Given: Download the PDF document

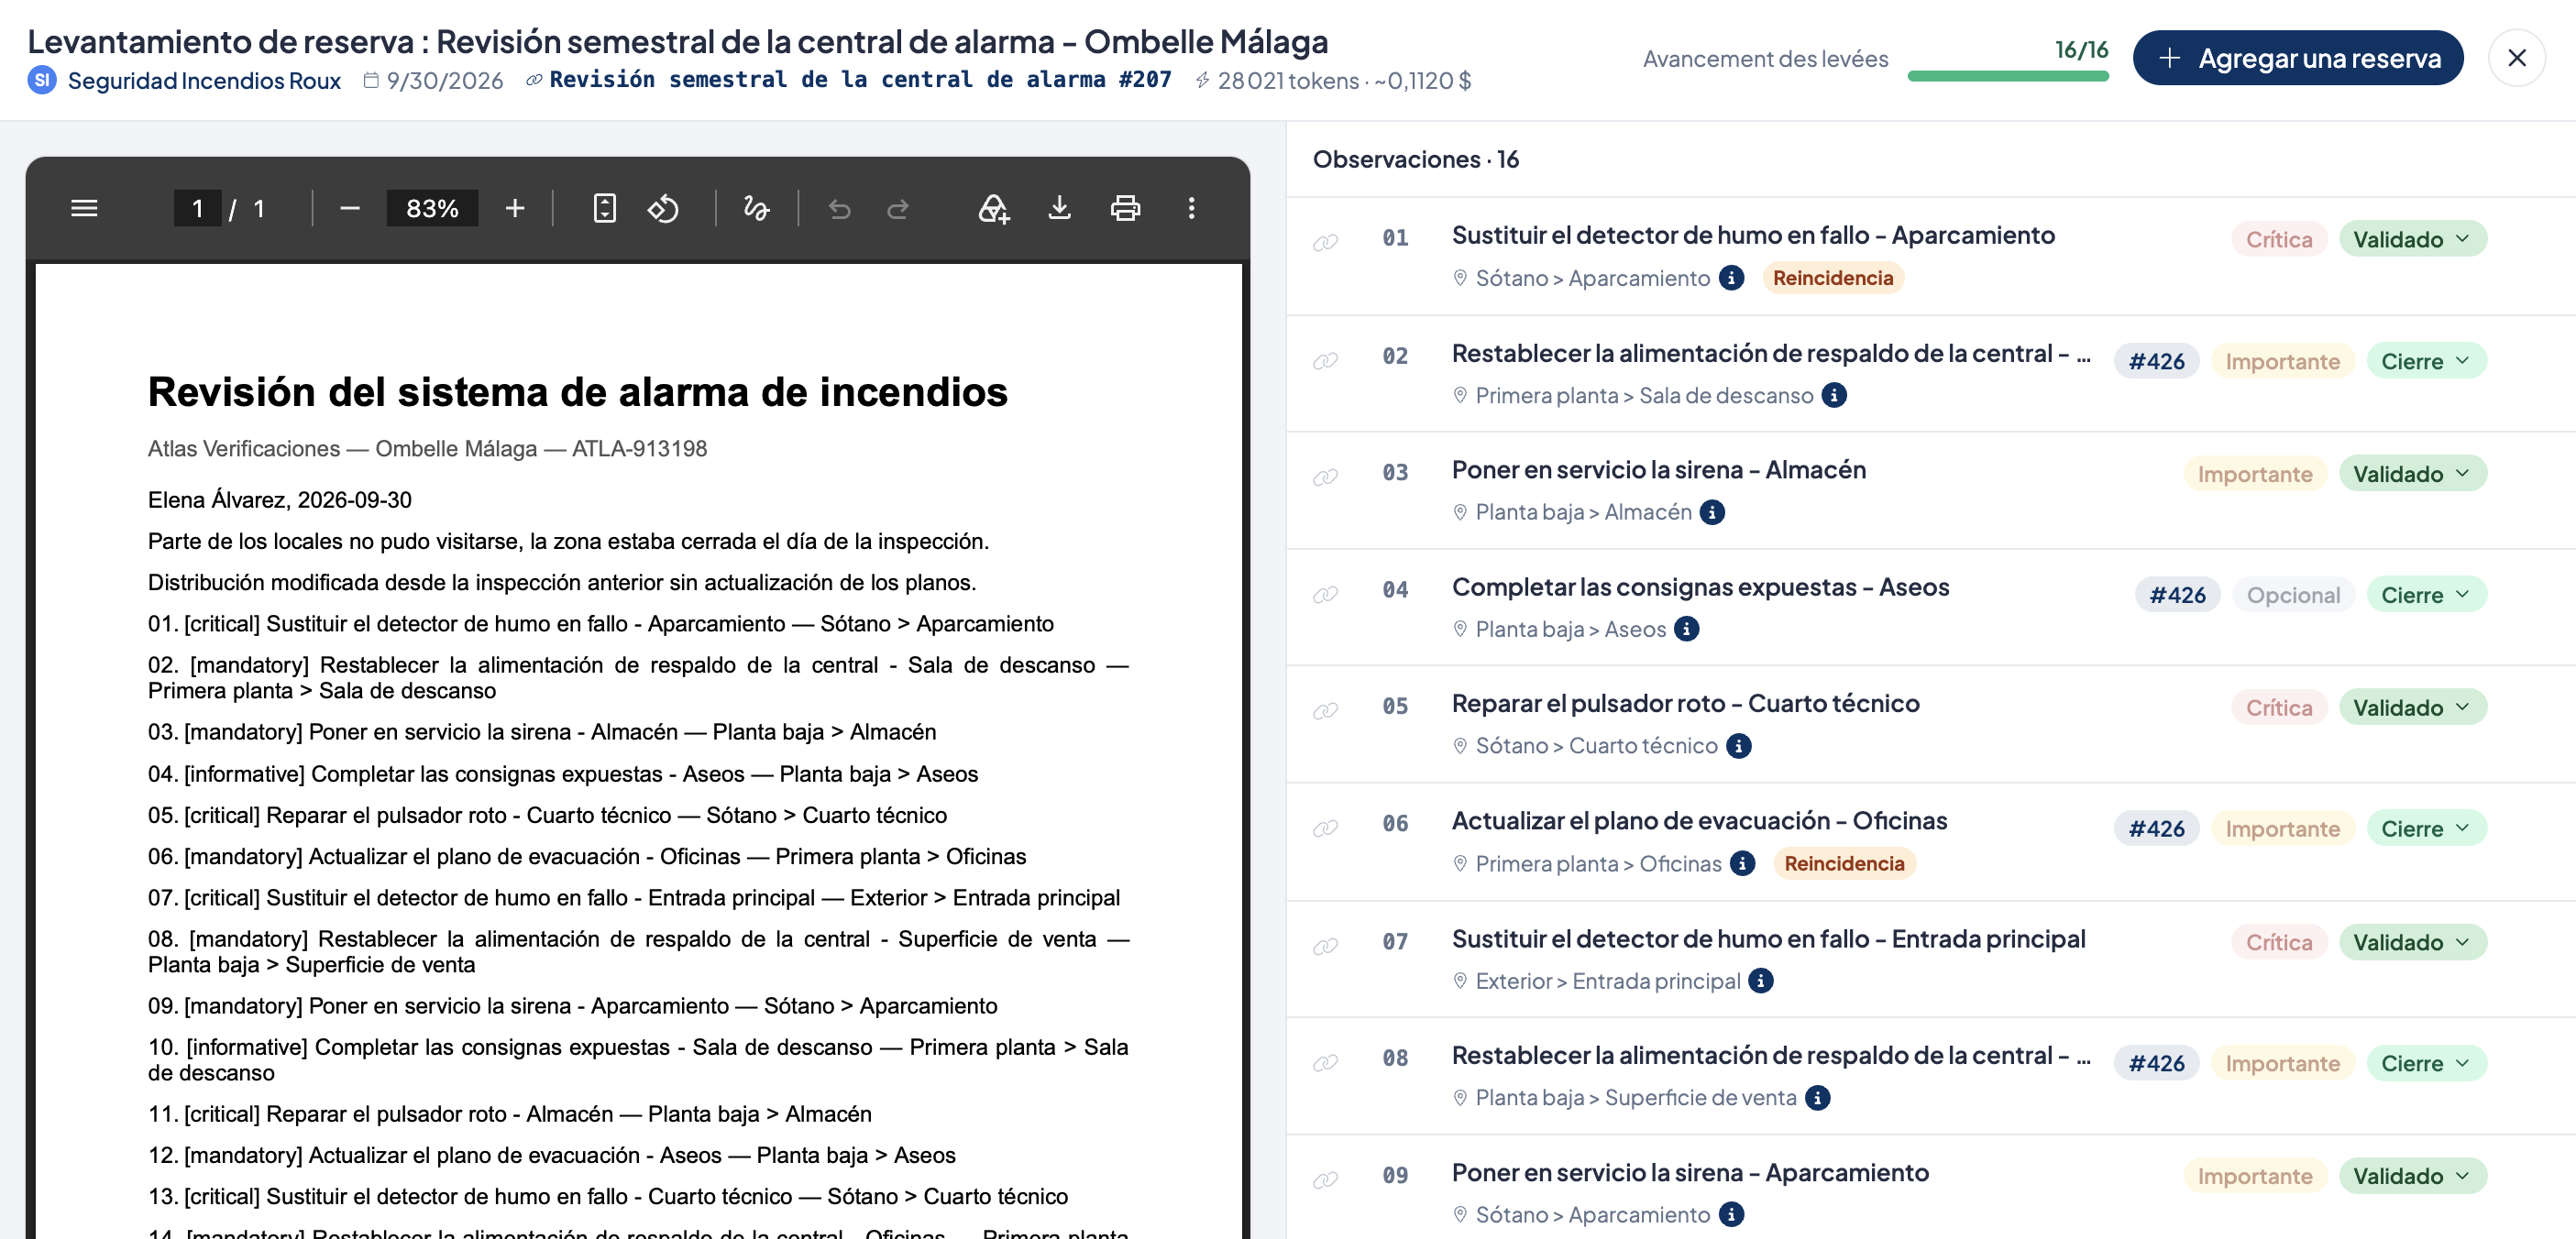Looking at the screenshot, I should [1059, 208].
